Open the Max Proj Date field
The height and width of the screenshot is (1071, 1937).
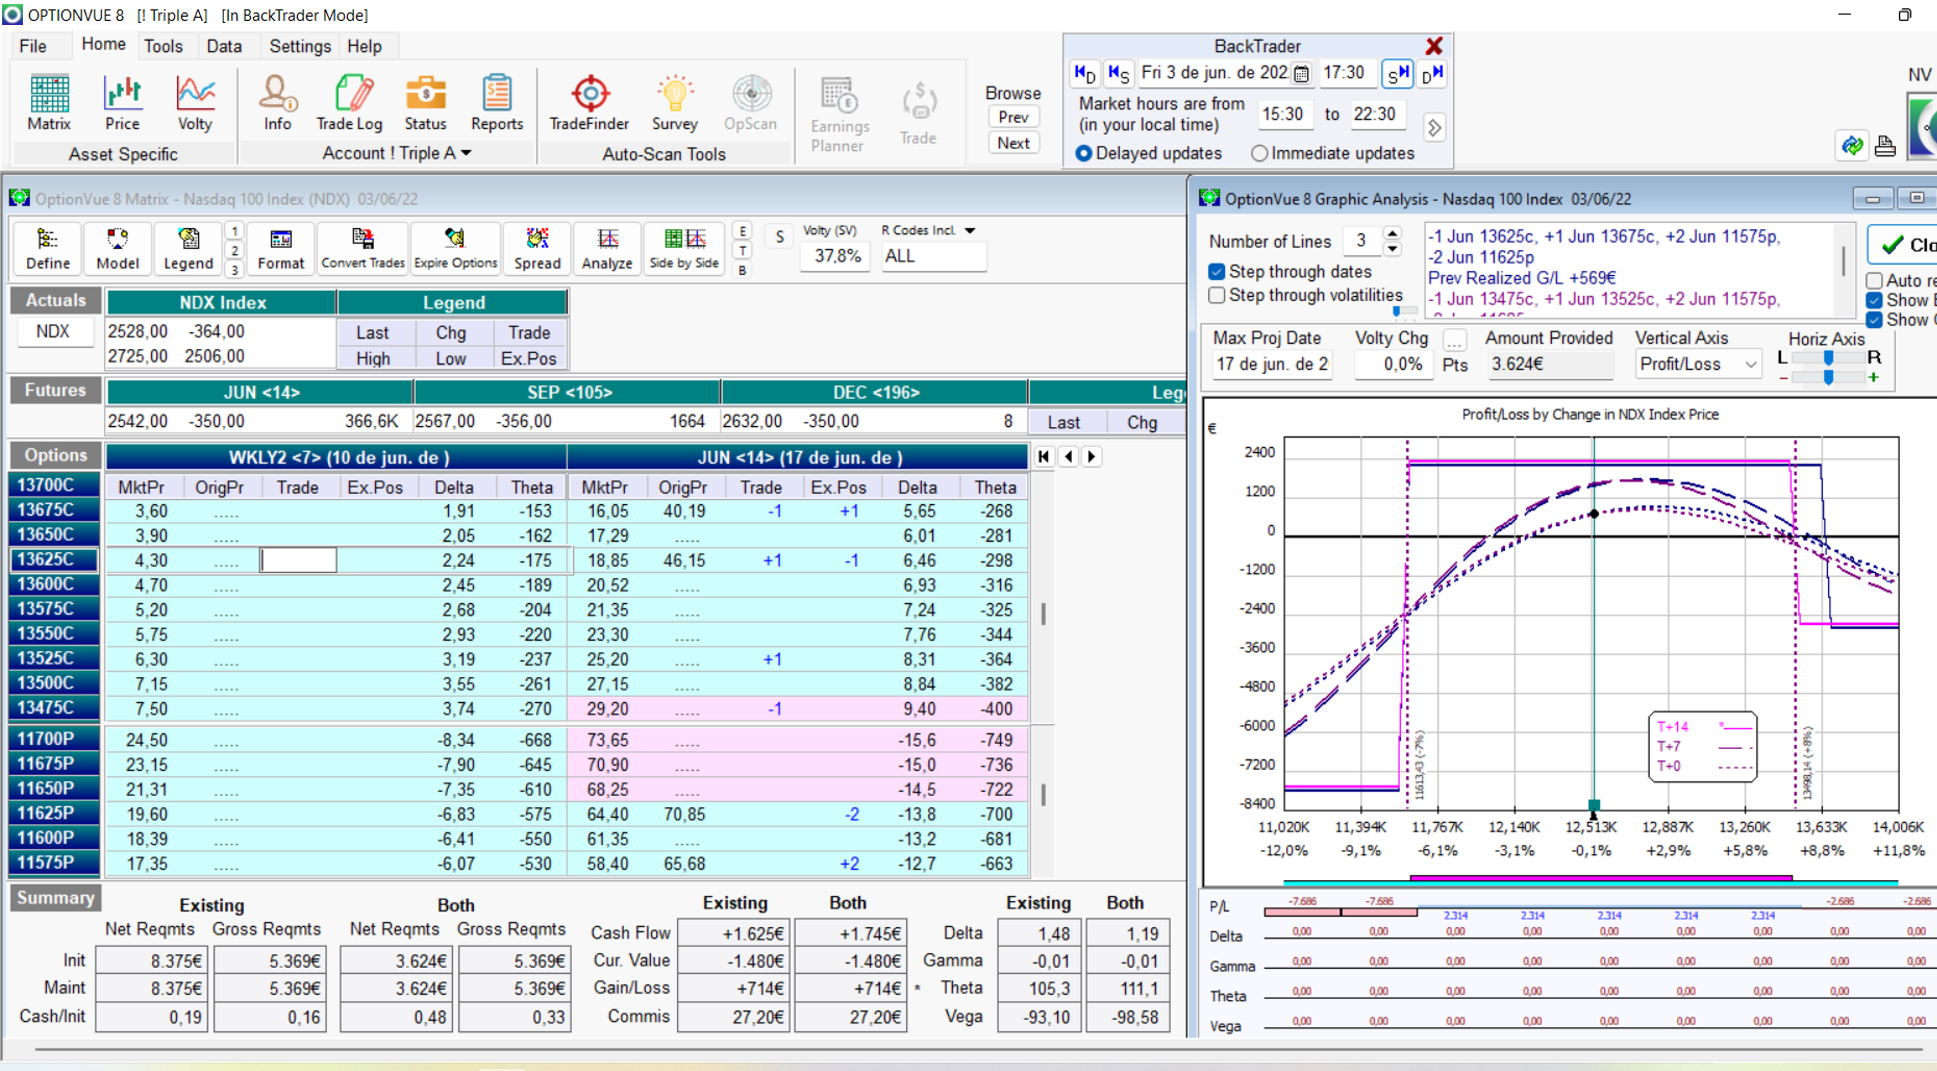tap(1271, 364)
